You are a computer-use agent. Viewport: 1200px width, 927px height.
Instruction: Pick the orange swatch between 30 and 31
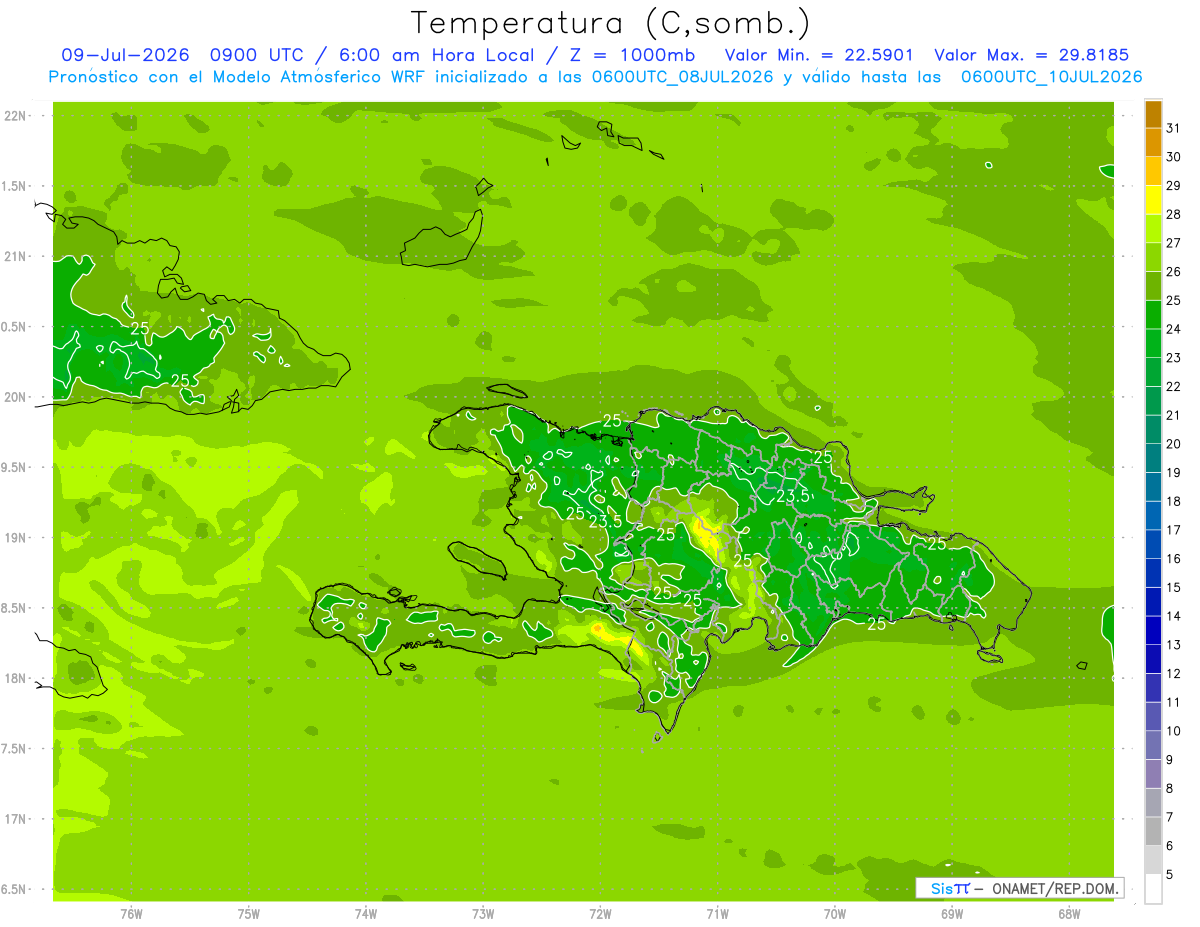[1153, 143]
